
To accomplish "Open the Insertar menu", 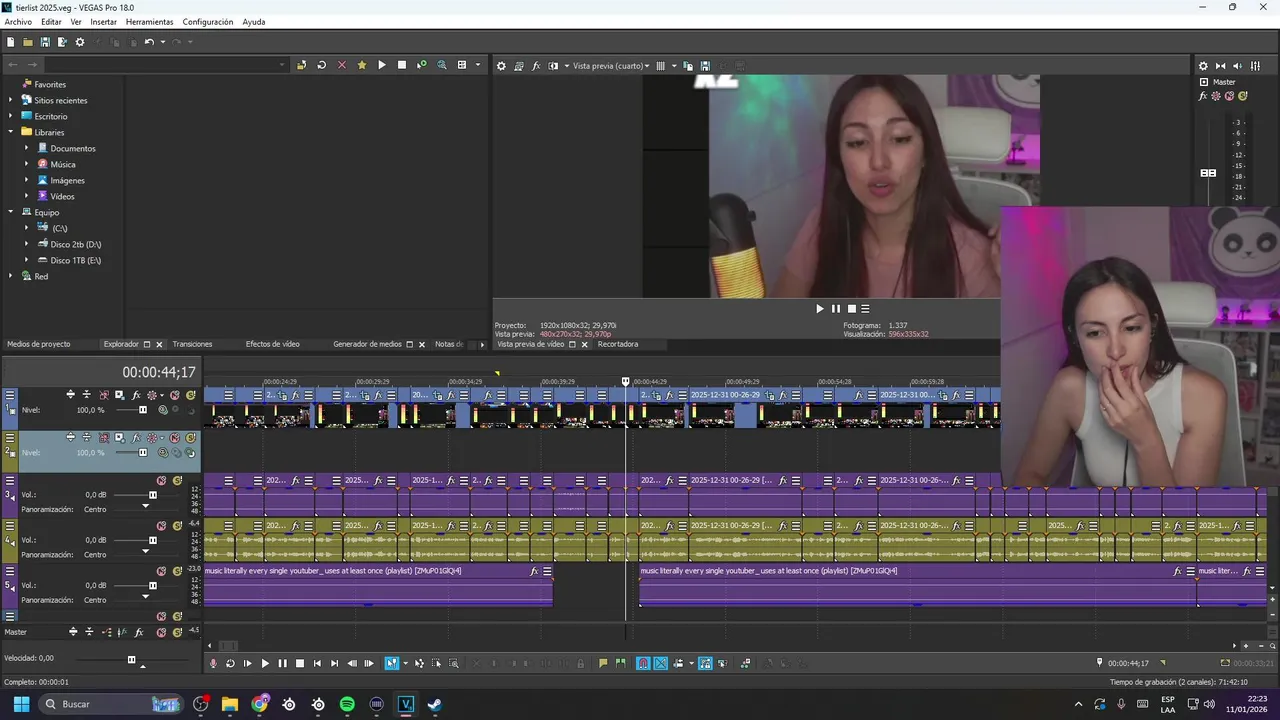I will (103, 22).
